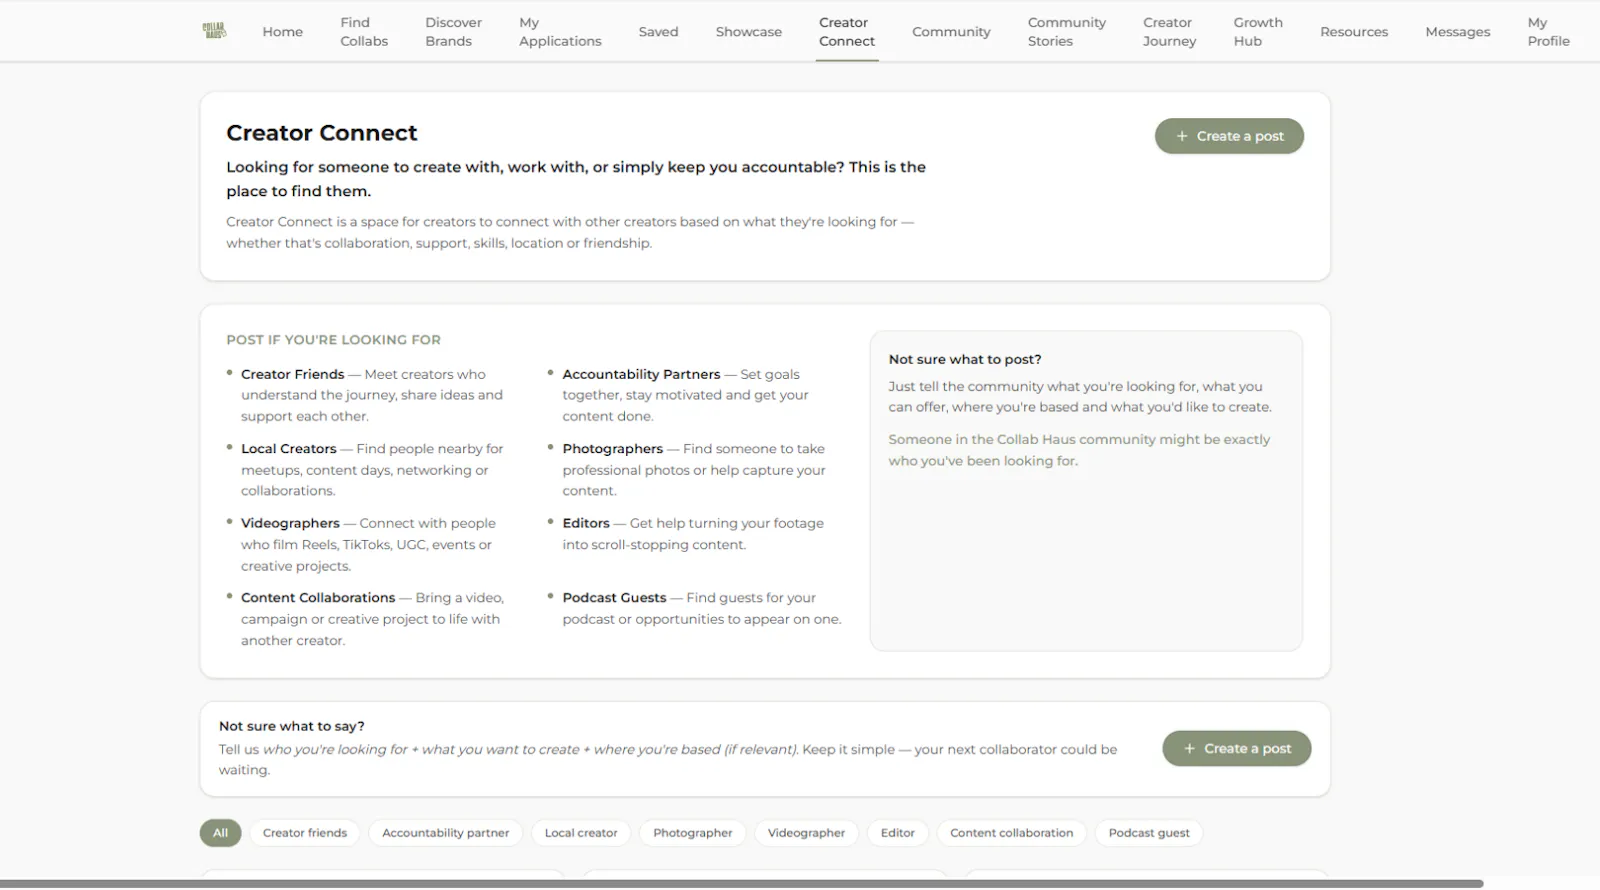This screenshot has height=890, width=1600.
Task: Open Messages
Action: pyautogui.click(x=1457, y=32)
